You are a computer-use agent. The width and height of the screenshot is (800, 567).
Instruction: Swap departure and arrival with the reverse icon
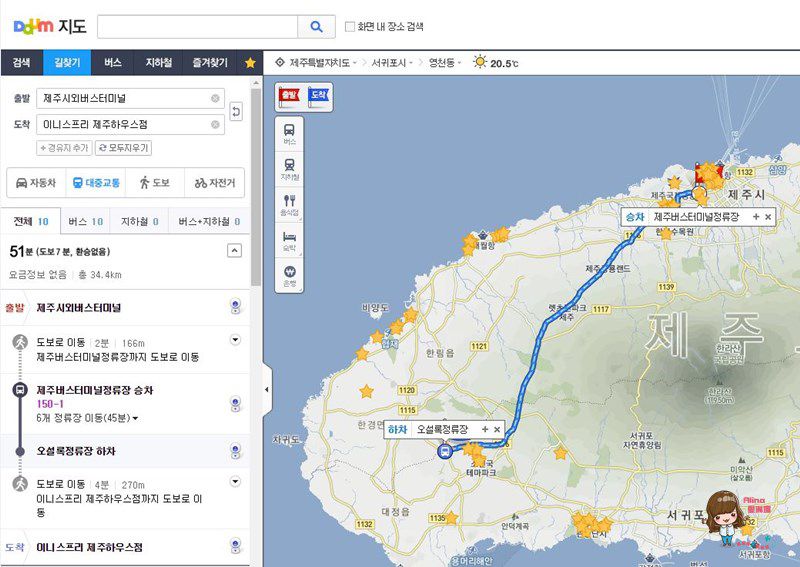[x=236, y=111]
